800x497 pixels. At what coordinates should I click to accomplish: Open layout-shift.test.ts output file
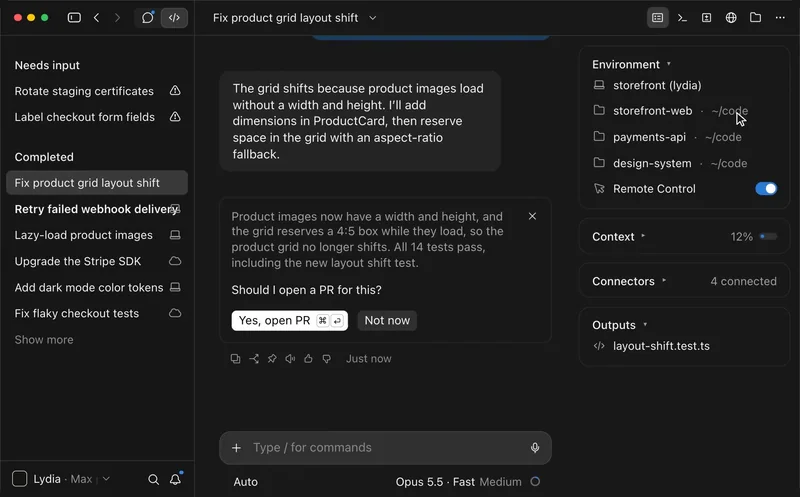point(661,346)
